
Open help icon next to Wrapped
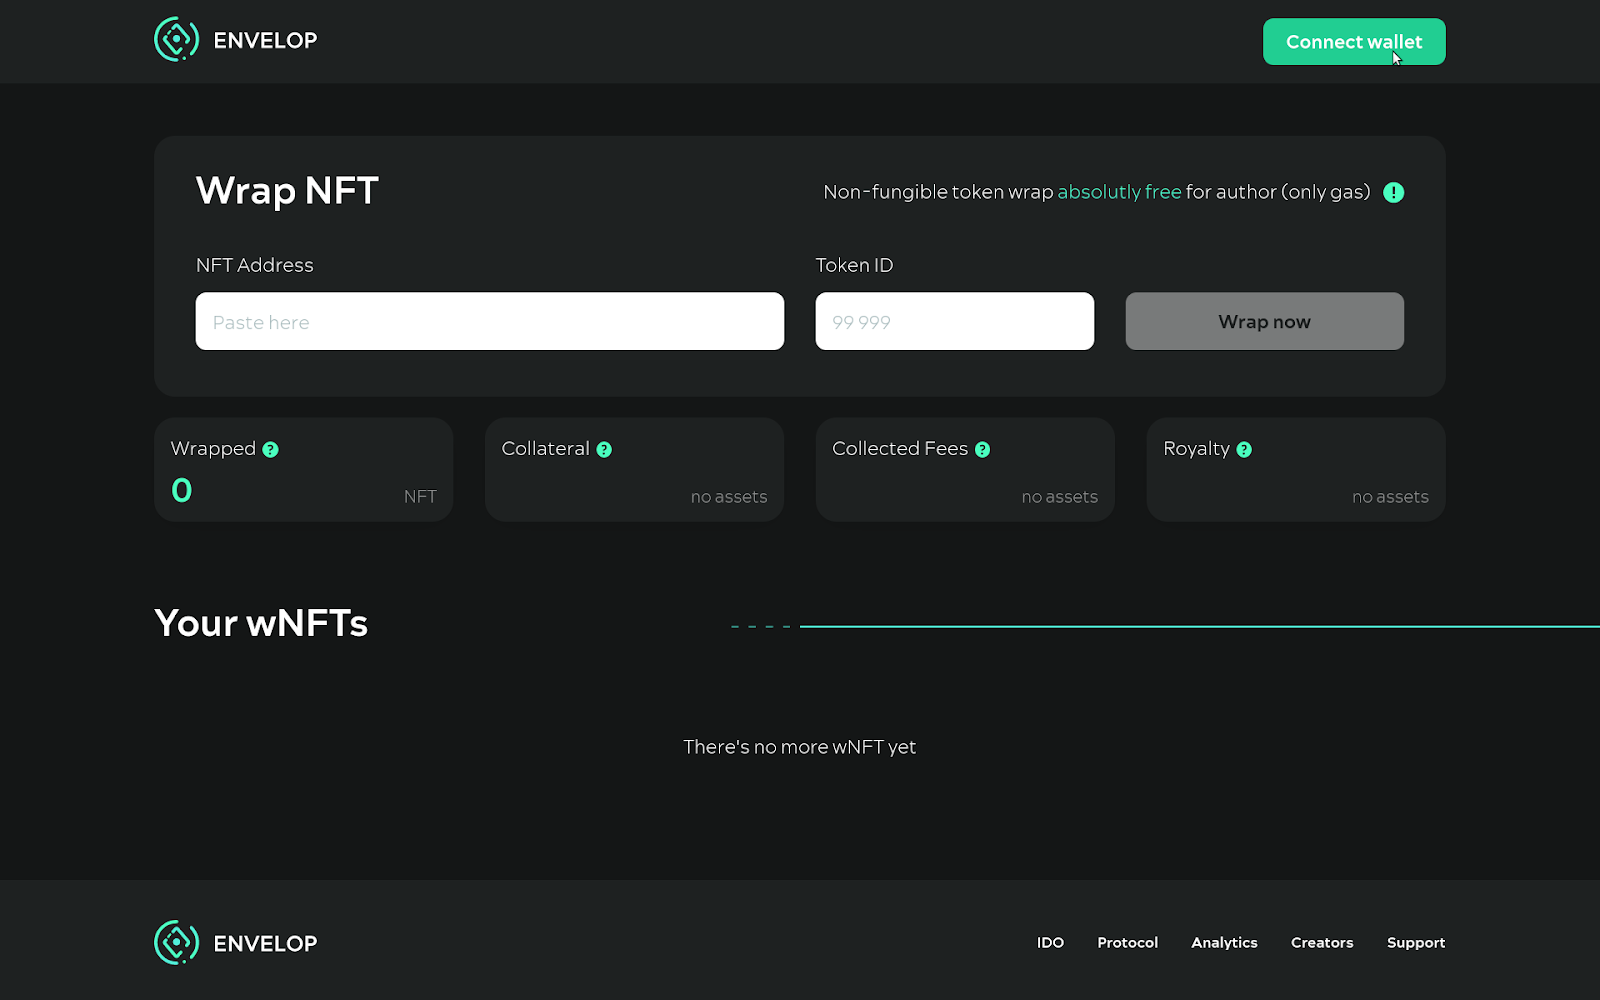(x=270, y=450)
